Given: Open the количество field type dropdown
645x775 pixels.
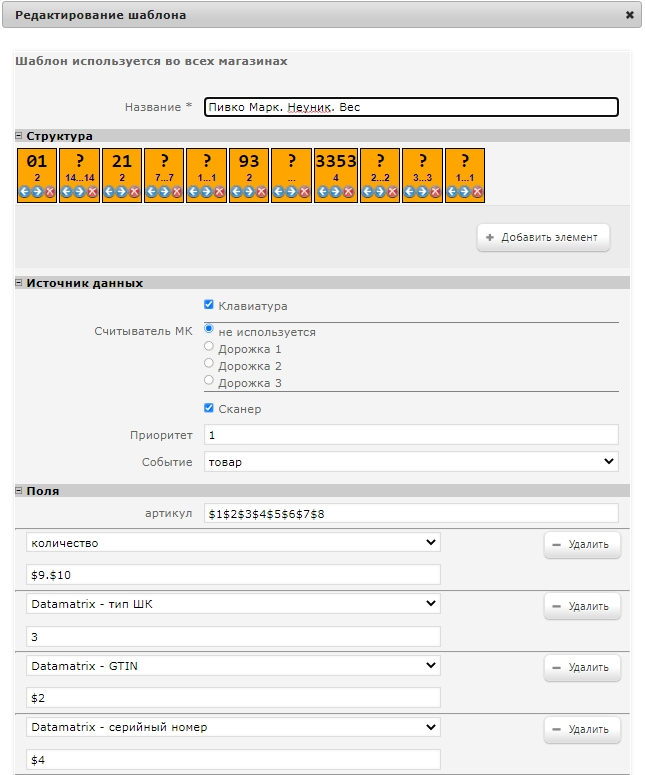Looking at the screenshot, I should pyautogui.click(x=233, y=542).
